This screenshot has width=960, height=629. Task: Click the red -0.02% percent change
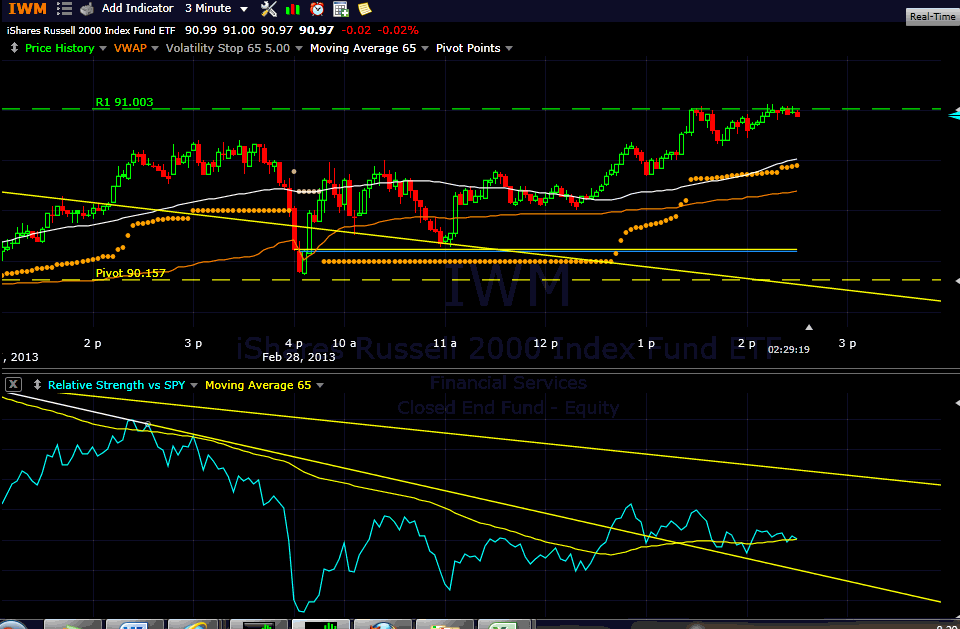pyautogui.click(x=397, y=30)
